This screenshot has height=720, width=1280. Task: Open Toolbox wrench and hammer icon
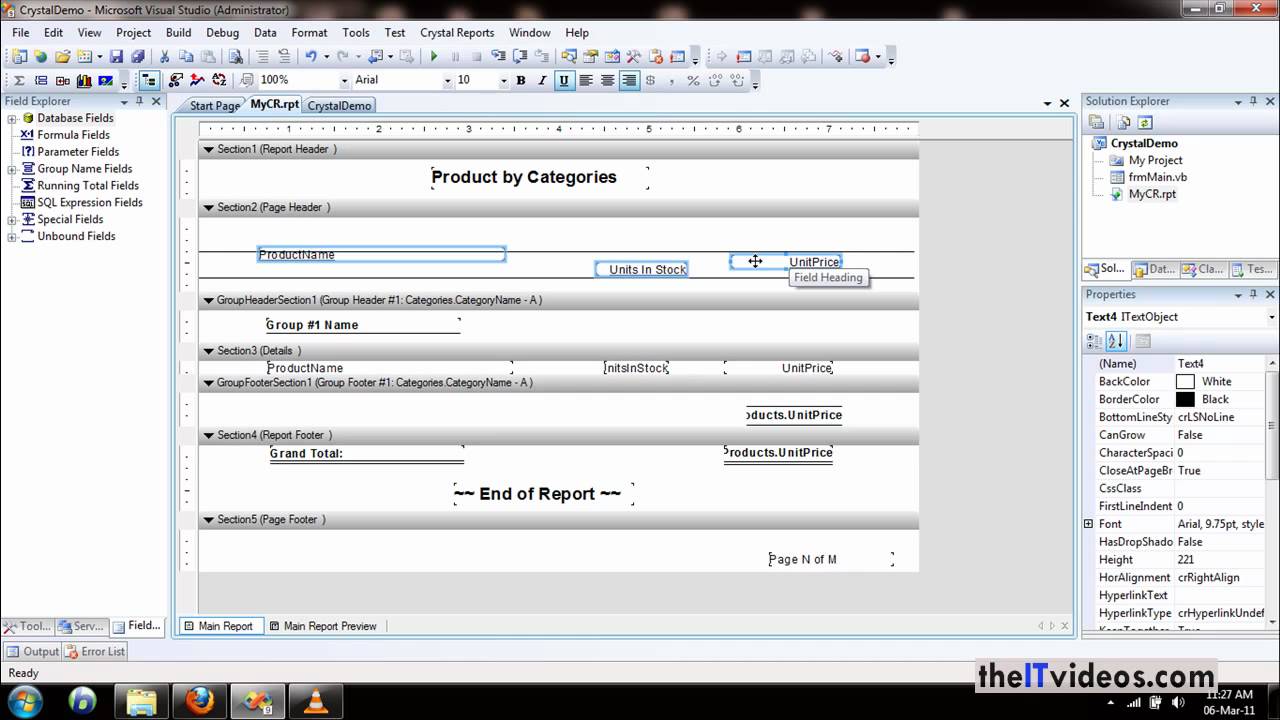(x=632, y=57)
